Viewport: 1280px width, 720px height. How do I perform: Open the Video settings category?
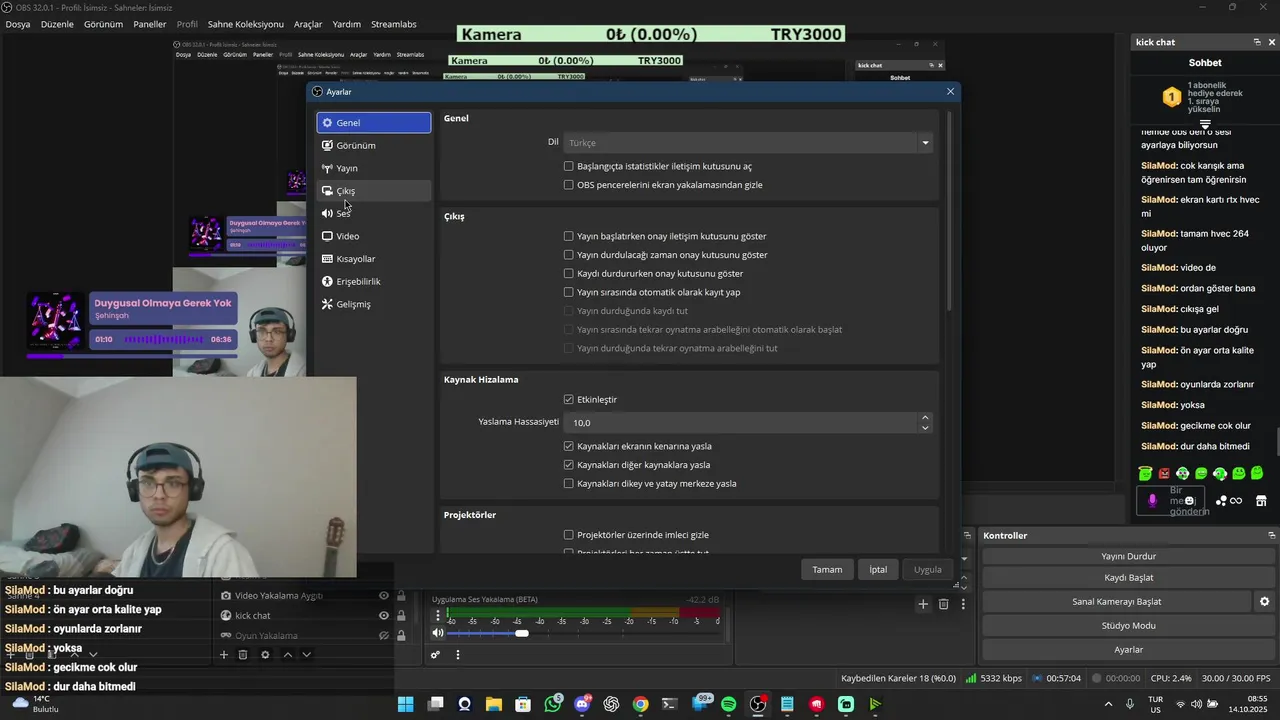[x=374, y=236]
